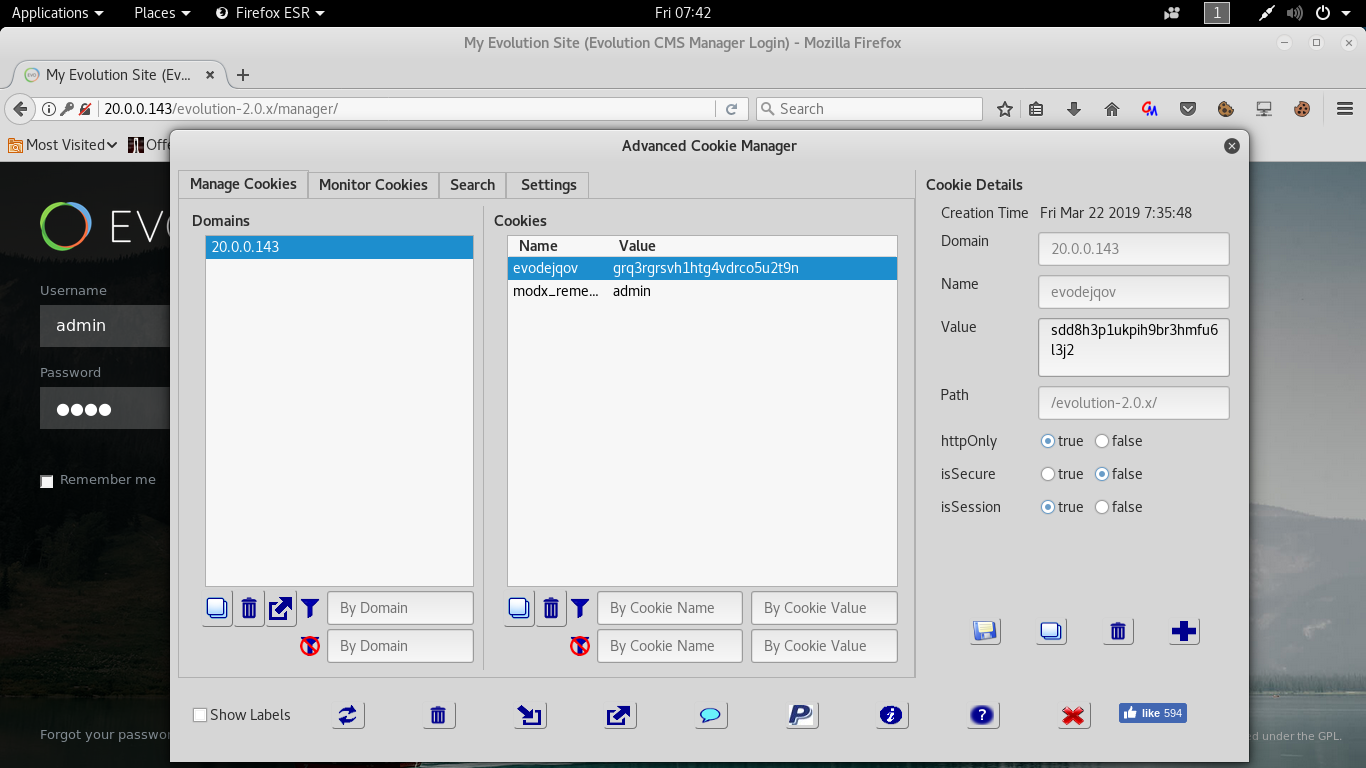Image resolution: width=1366 pixels, height=768 pixels.
Task: Toggle the Show Labels checkbox
Action: coord(200,715)
